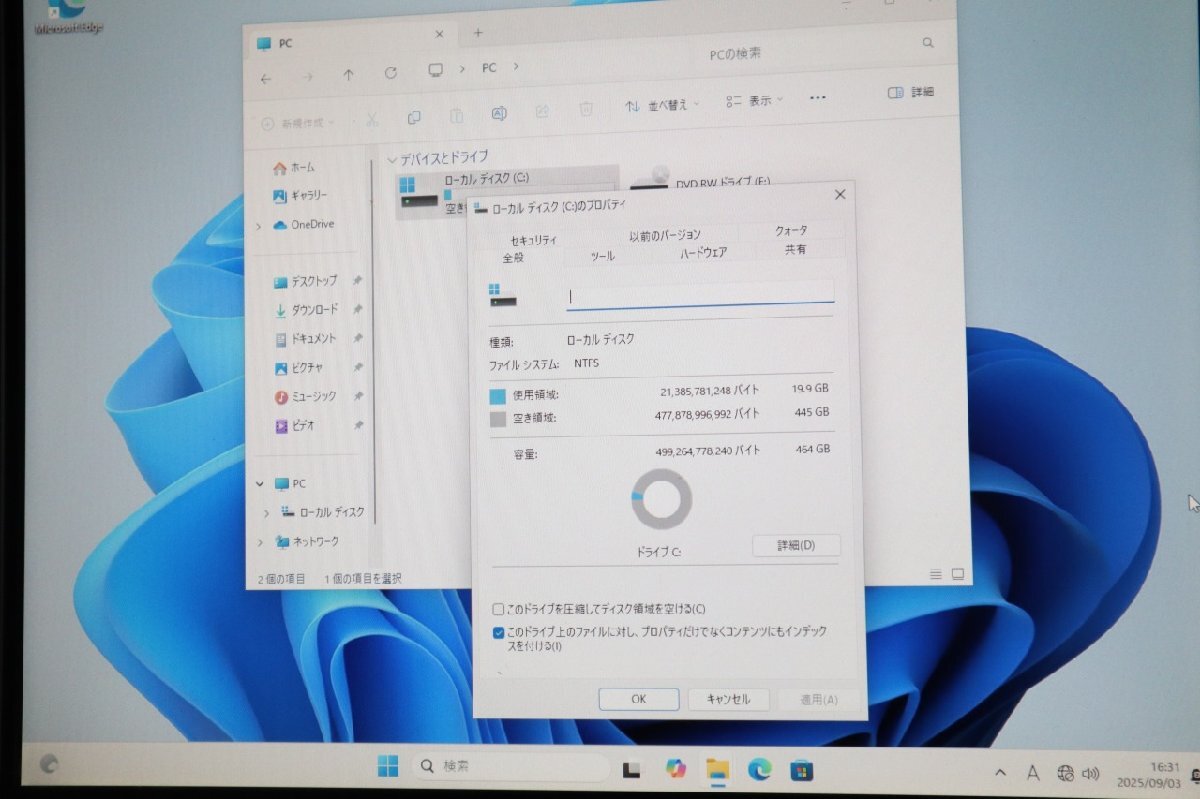Screen dimensions: 1200x799
Task: Close the Local Disk properties dialog
Action: click(840, 195)
